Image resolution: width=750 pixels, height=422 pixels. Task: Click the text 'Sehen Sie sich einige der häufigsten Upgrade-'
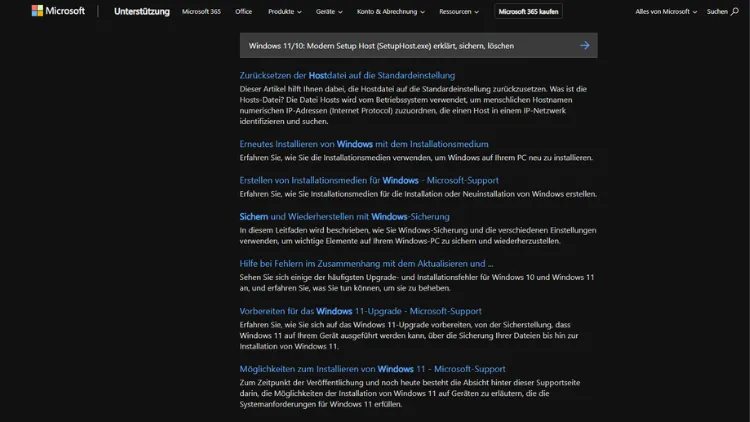[x=417, y=283]
